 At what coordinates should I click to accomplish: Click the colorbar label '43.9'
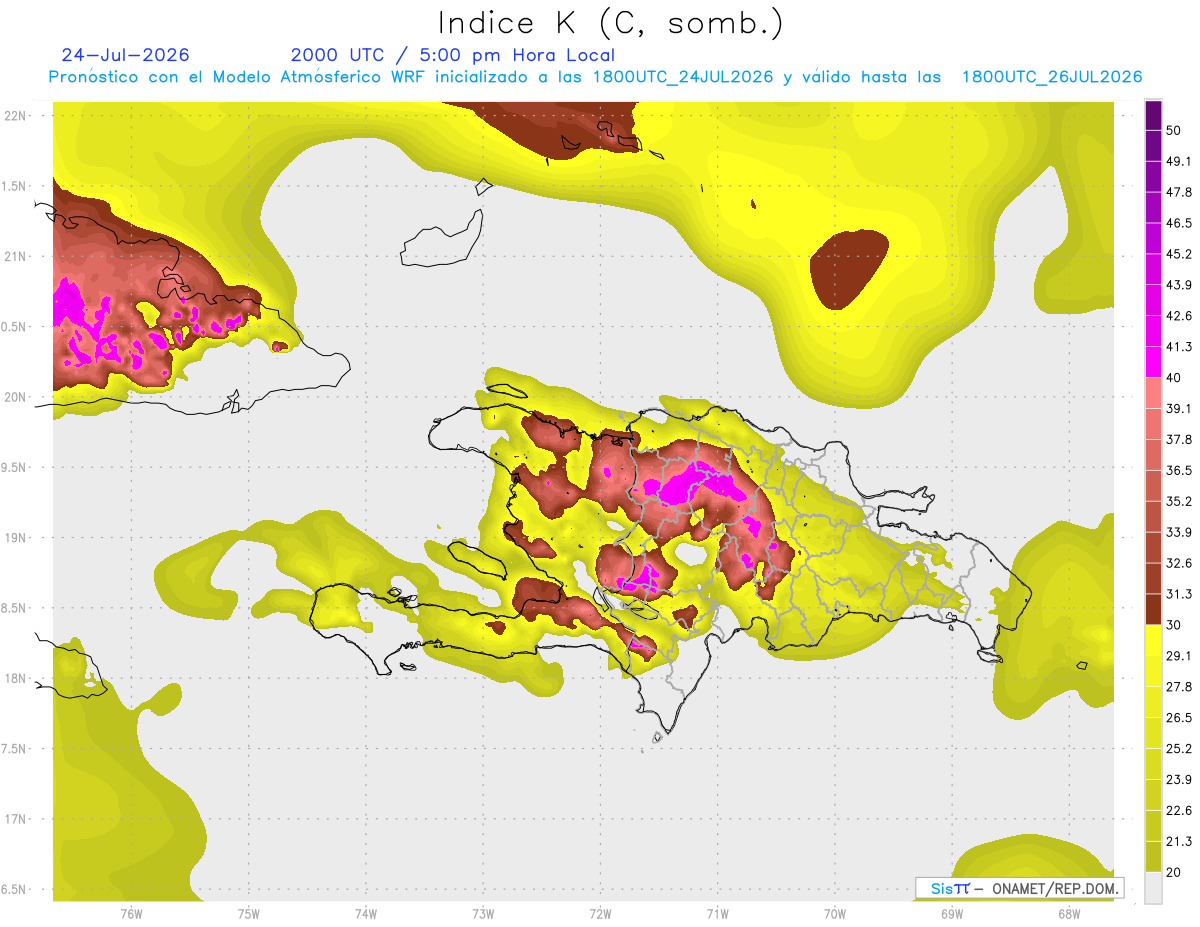(1178, 285)
